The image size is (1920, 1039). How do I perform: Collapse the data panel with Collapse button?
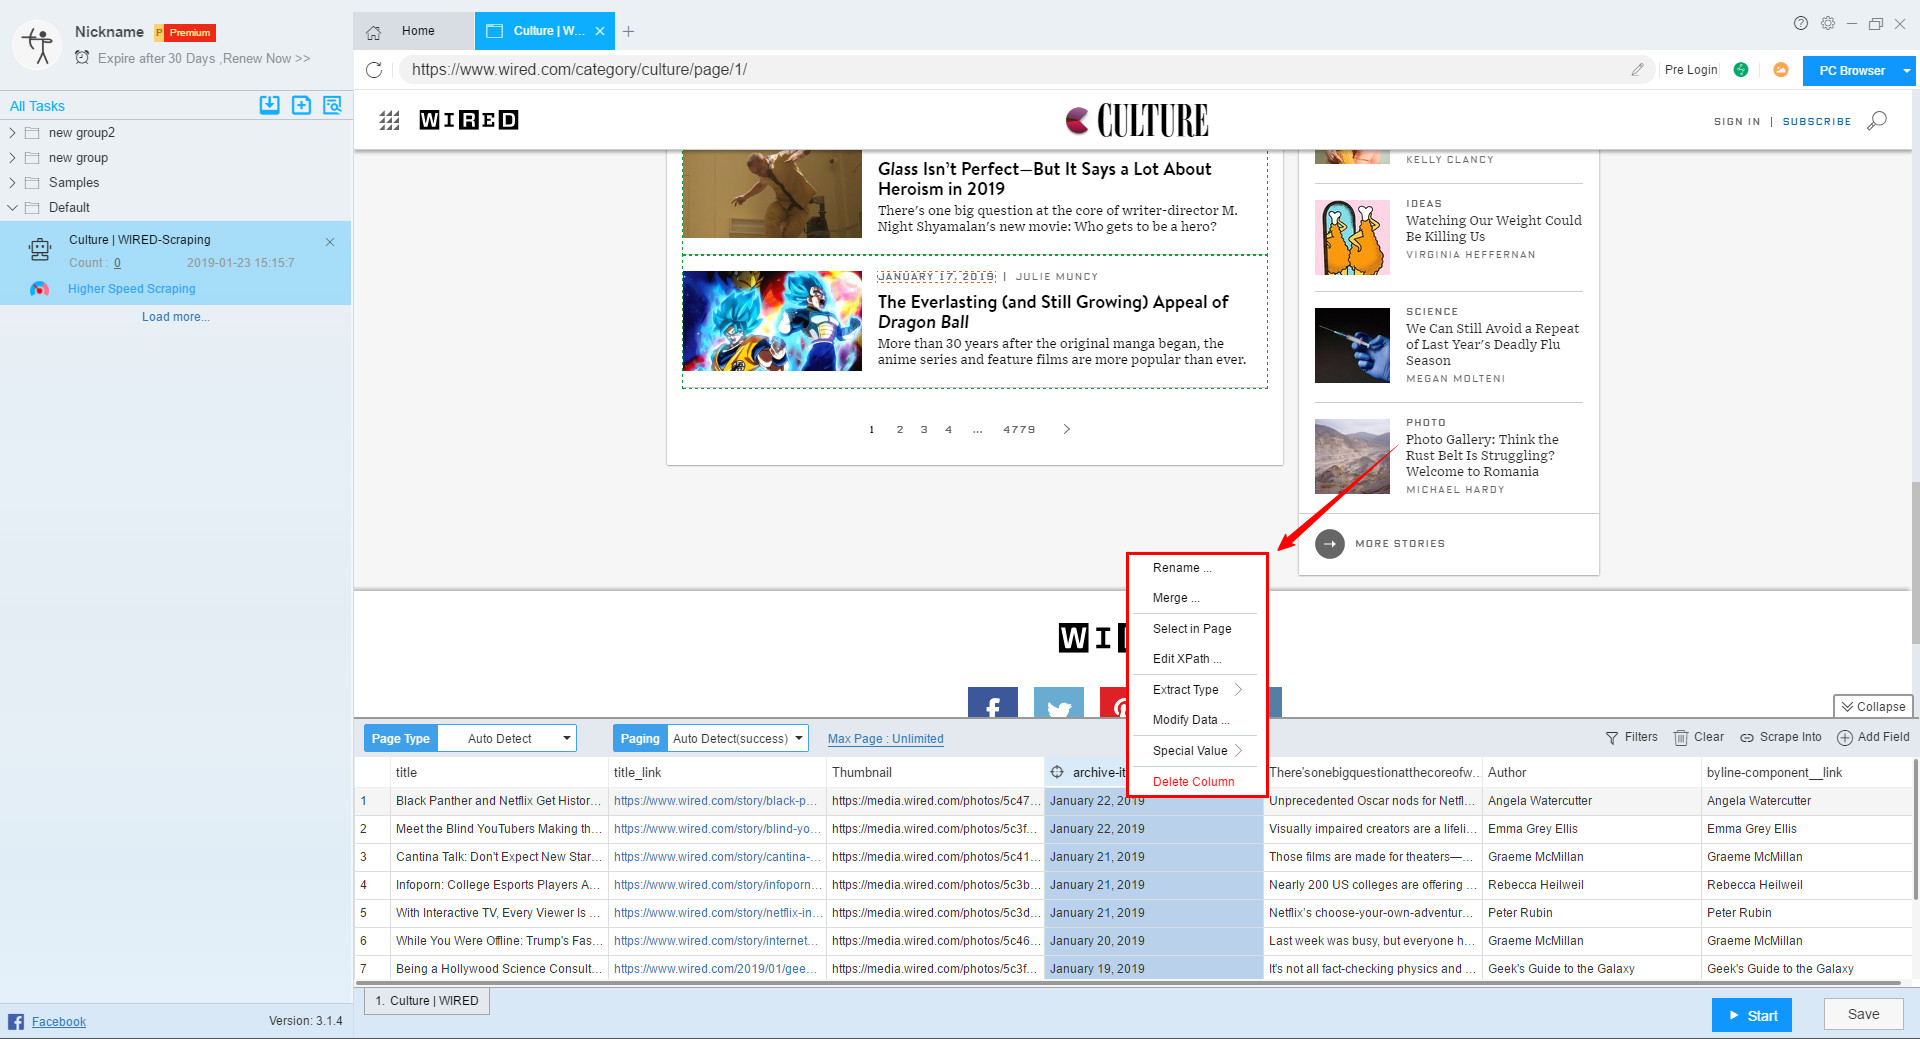(x=1873, y=706)
